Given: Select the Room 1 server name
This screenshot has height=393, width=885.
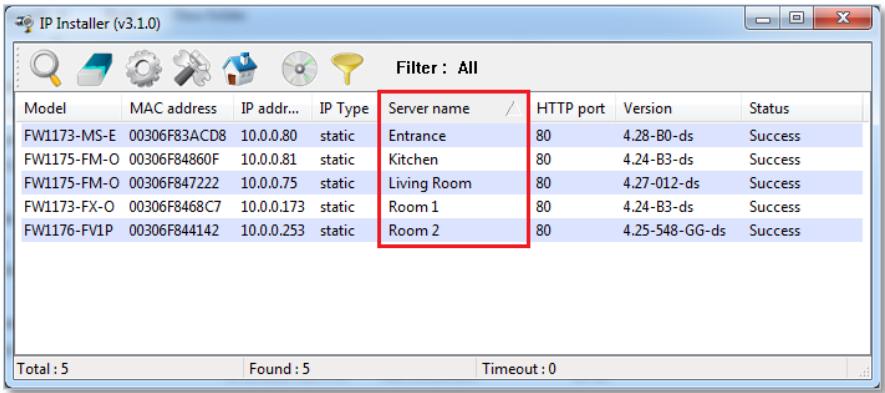Looking at the screenshot, I should tap(414, 207).
